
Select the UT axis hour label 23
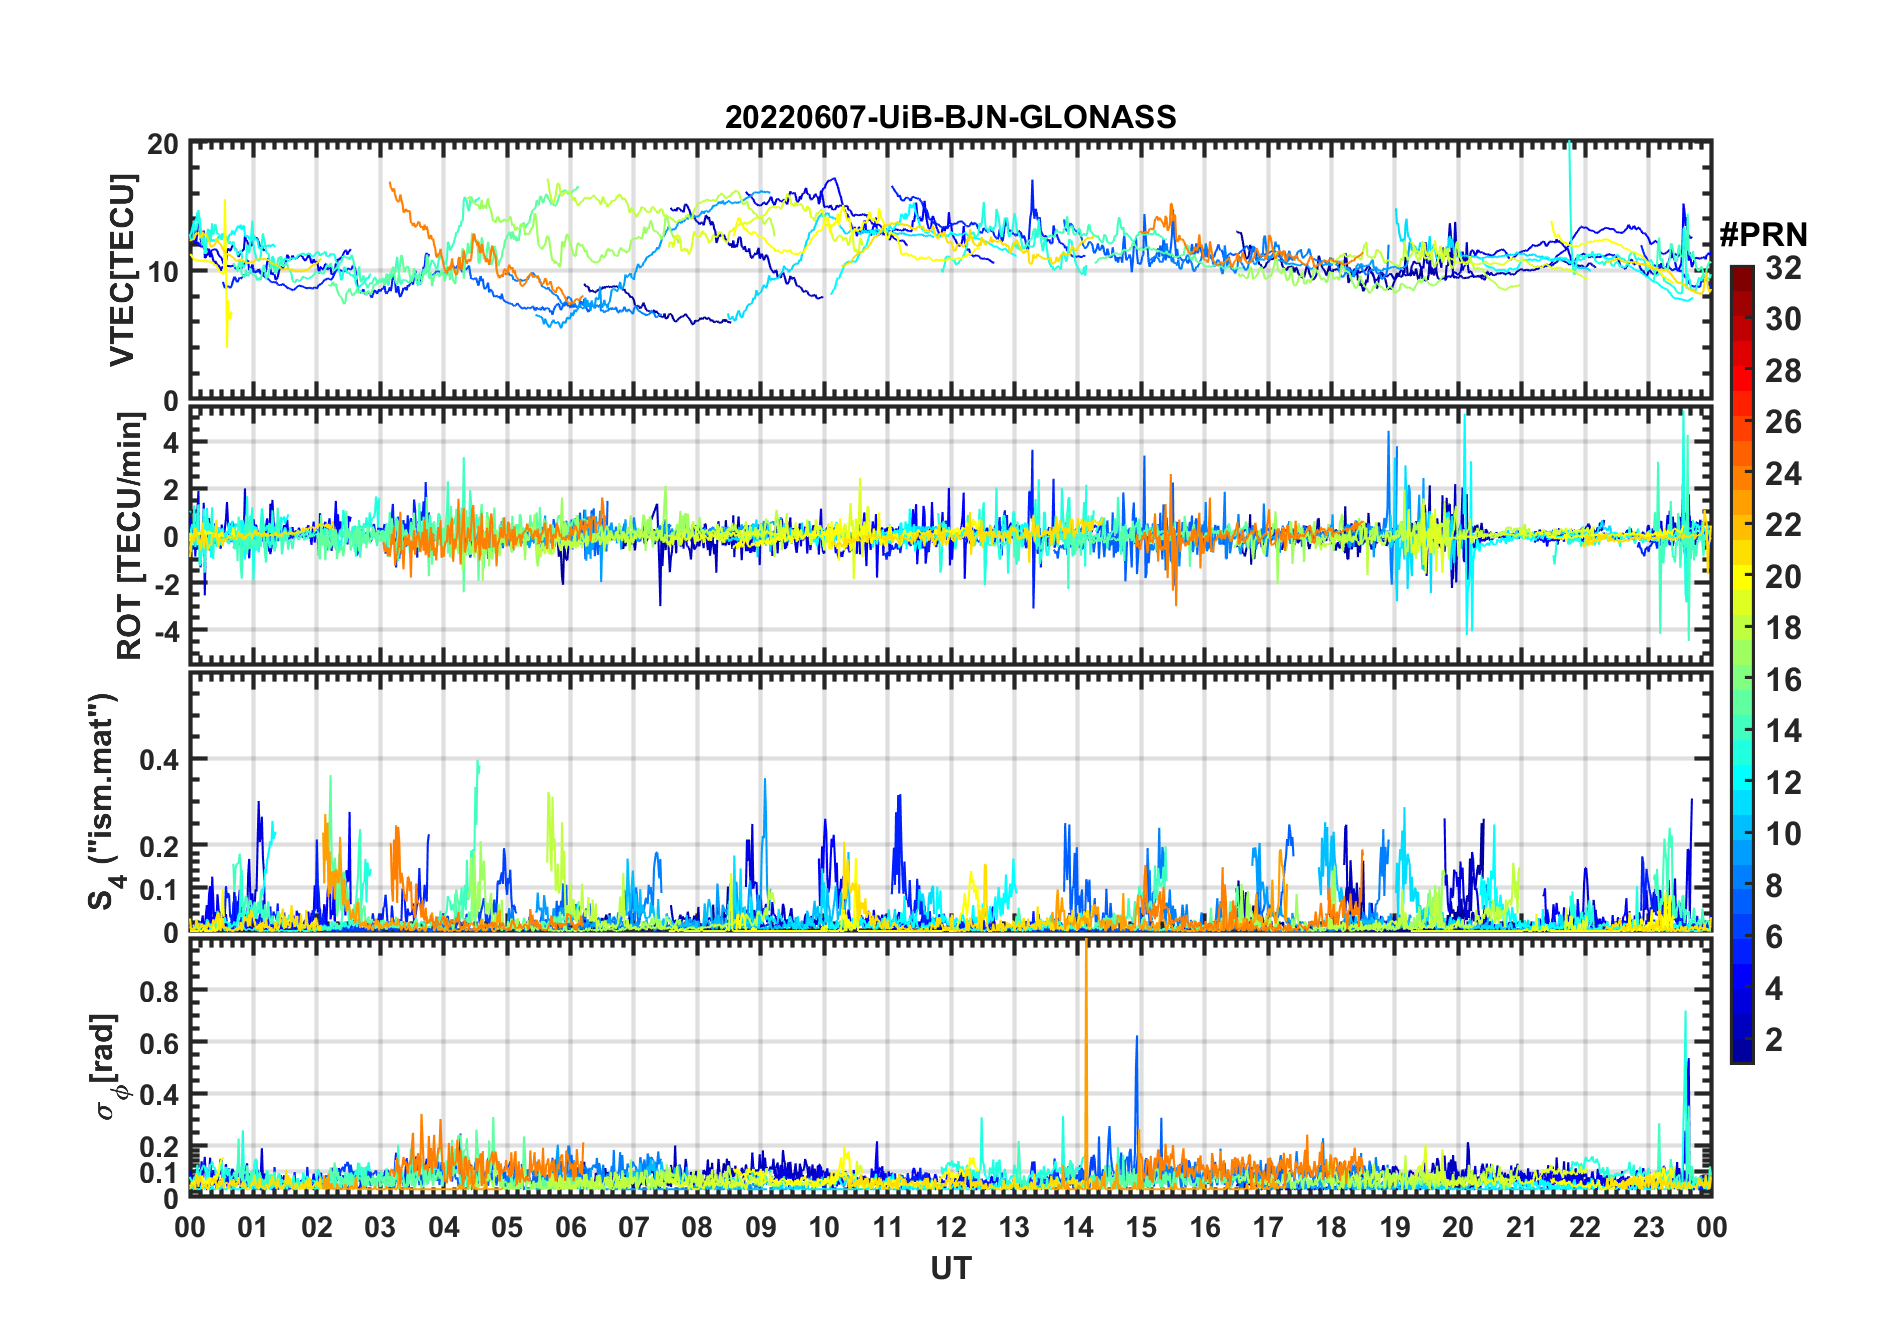(x=1649, y=1227)
